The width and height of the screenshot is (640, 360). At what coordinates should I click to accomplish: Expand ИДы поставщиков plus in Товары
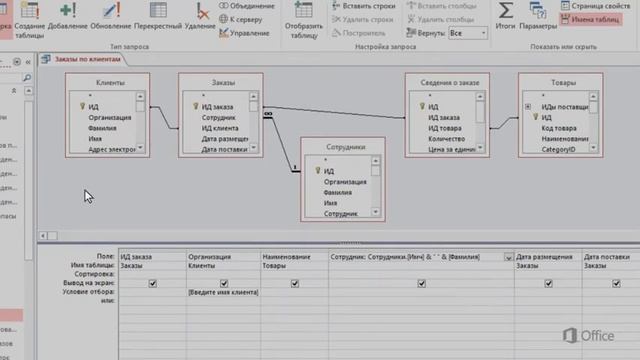click(528, 107)
